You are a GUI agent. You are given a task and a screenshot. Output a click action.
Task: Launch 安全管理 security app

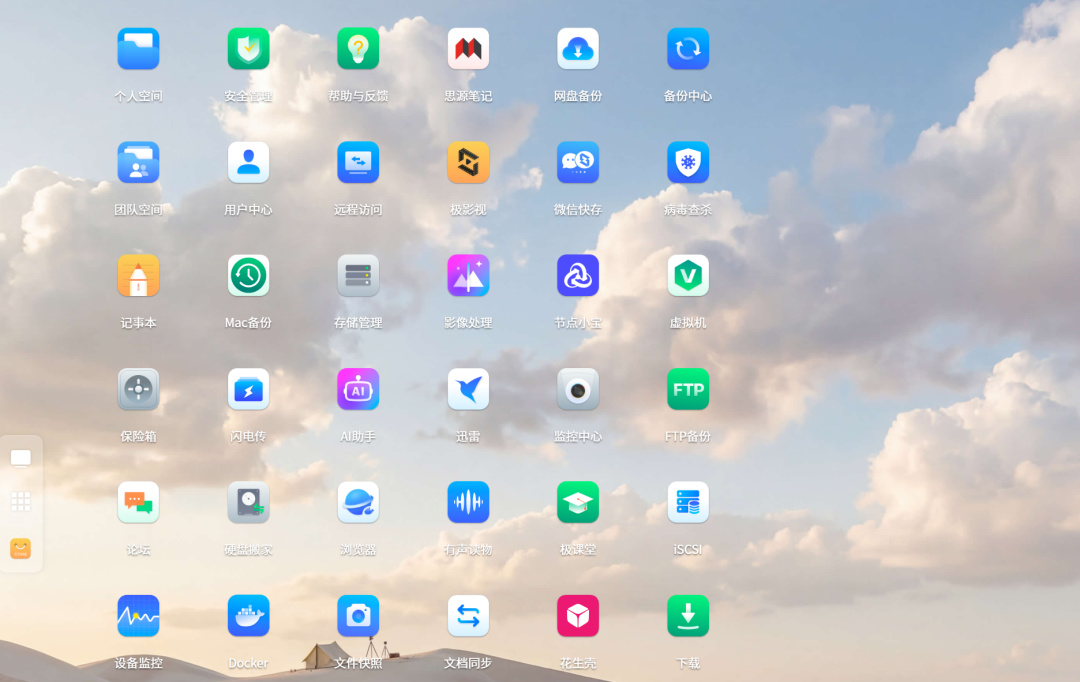[x=249, y=49]
